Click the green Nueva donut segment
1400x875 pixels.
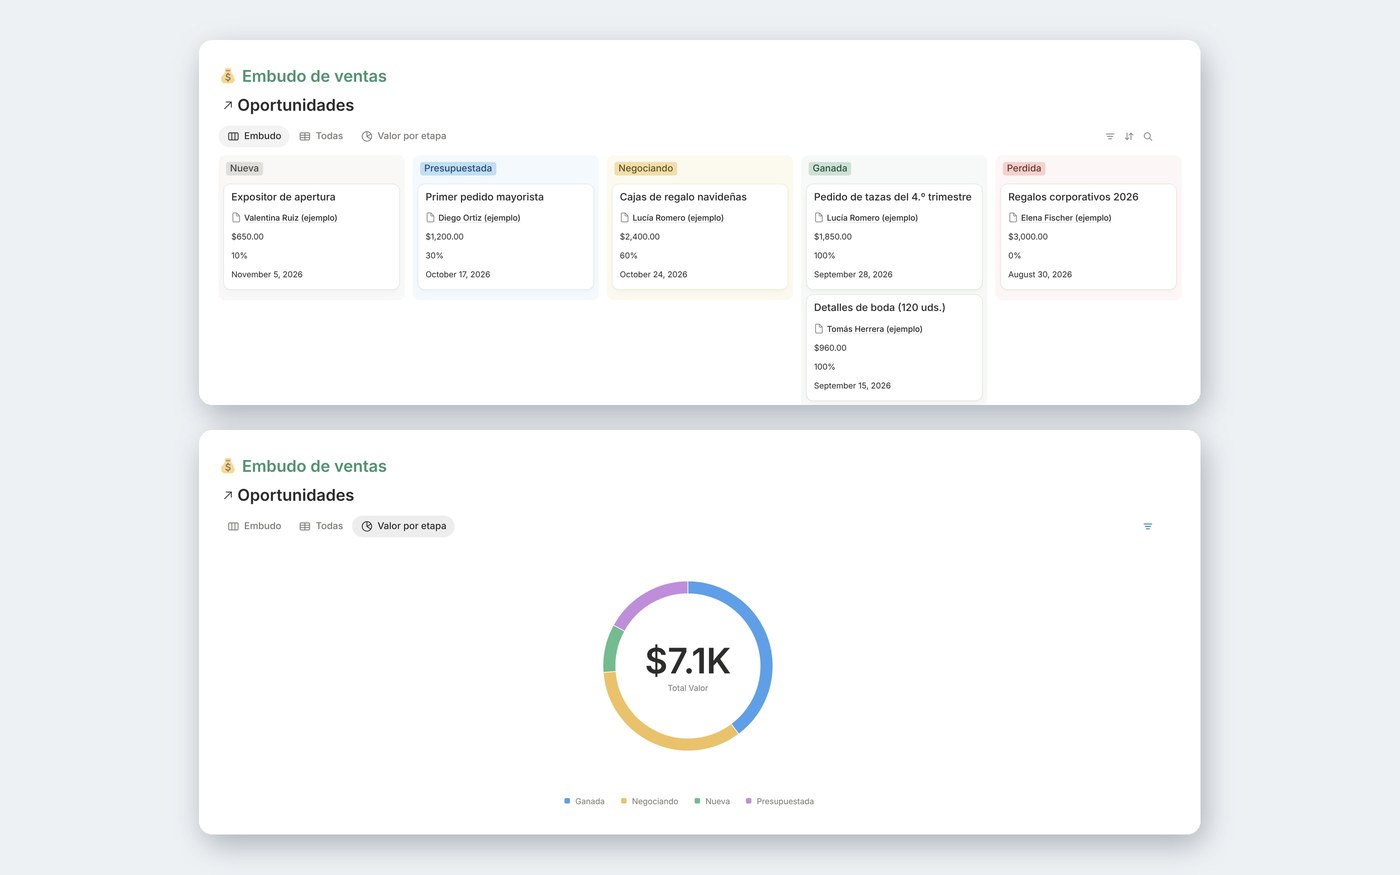tap(611, 650)
